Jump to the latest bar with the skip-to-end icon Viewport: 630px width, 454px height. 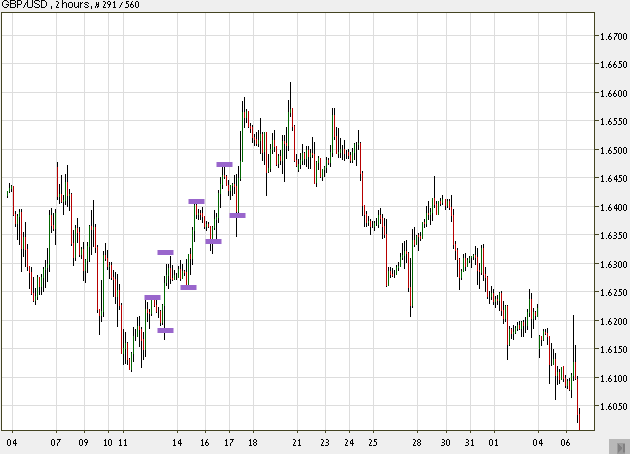coord(620,447)
